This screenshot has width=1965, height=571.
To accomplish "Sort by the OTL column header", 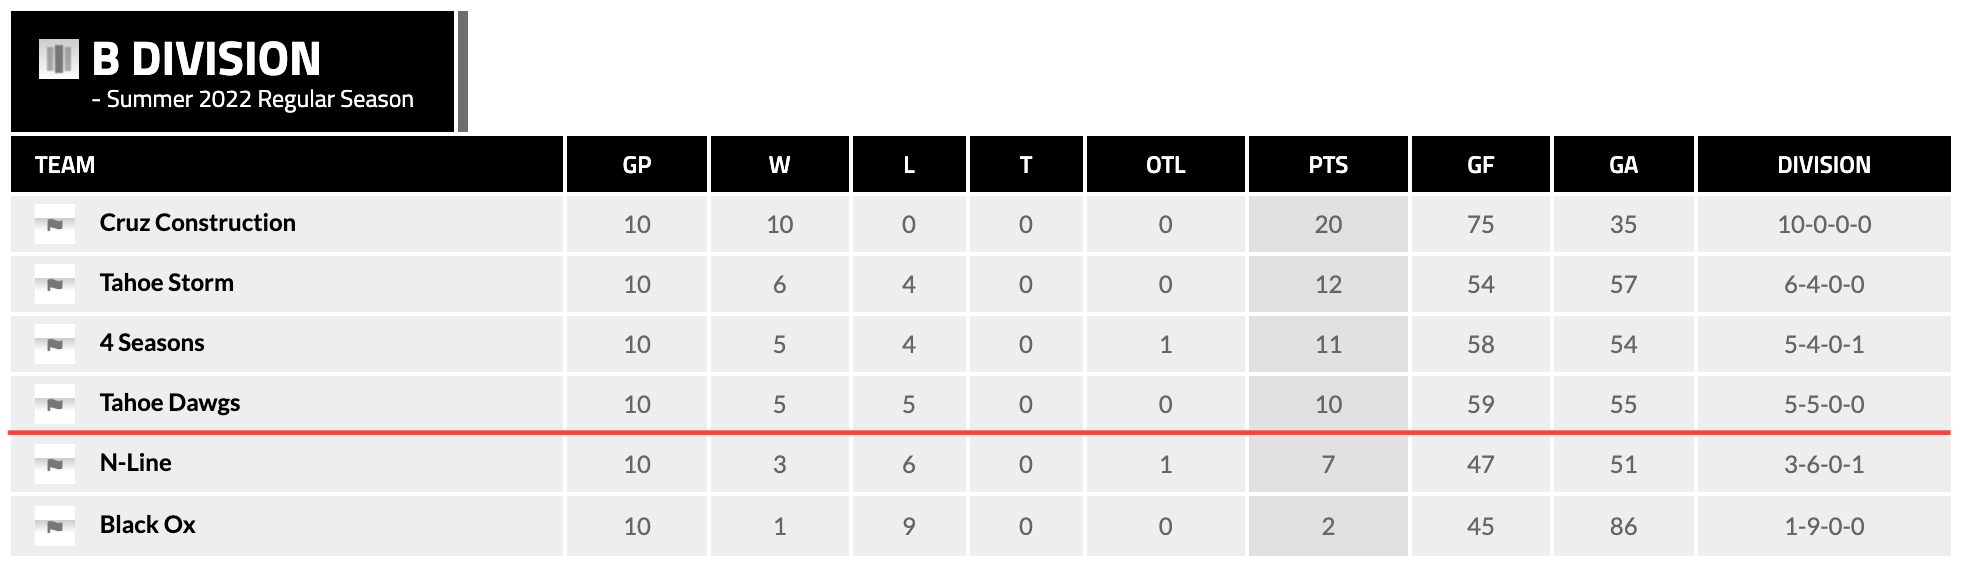I will pyautogui.click(x=1165, y=165).
